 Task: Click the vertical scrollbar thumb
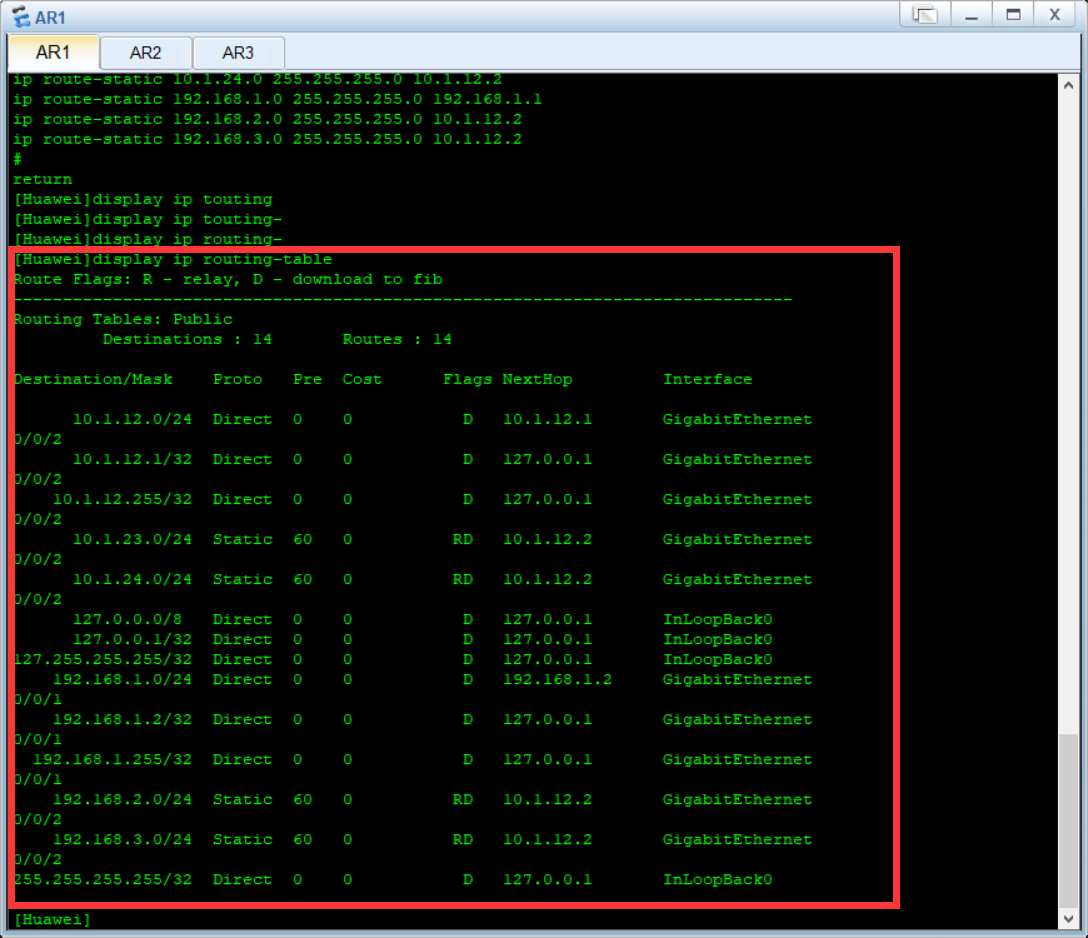(1069, 820)
